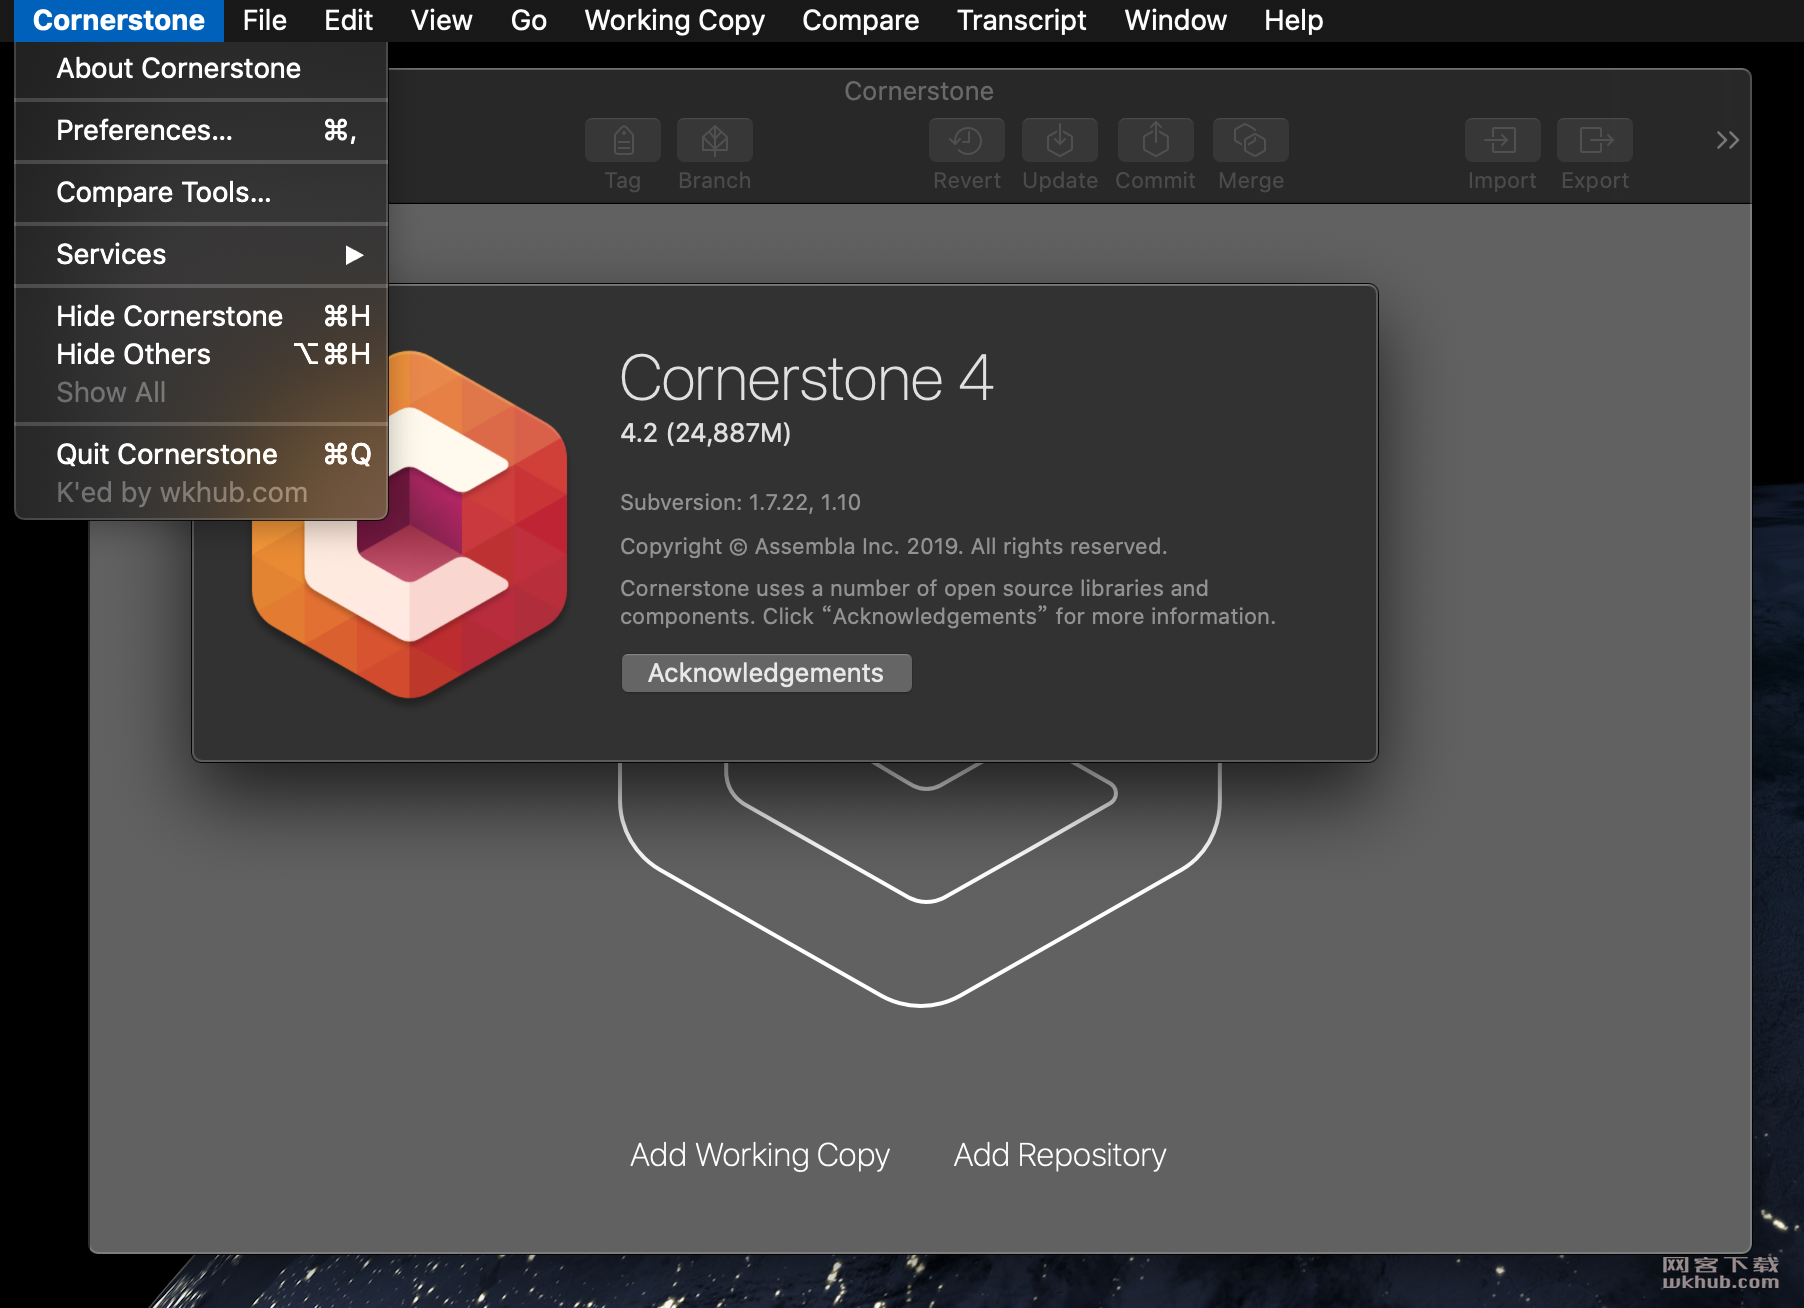Open the Window menu
This screenshot has width=1804, height=1308.
(x=1175, y=20)
